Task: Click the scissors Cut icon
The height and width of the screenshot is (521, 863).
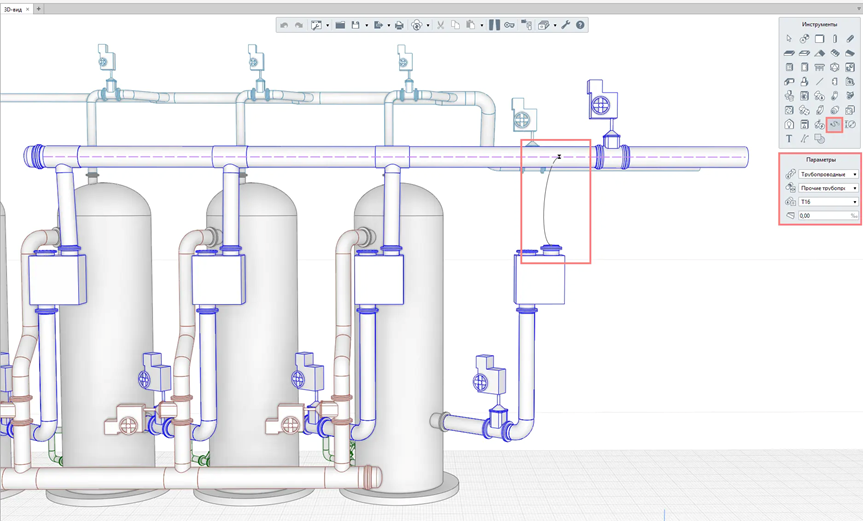Action: coord(440,25)
